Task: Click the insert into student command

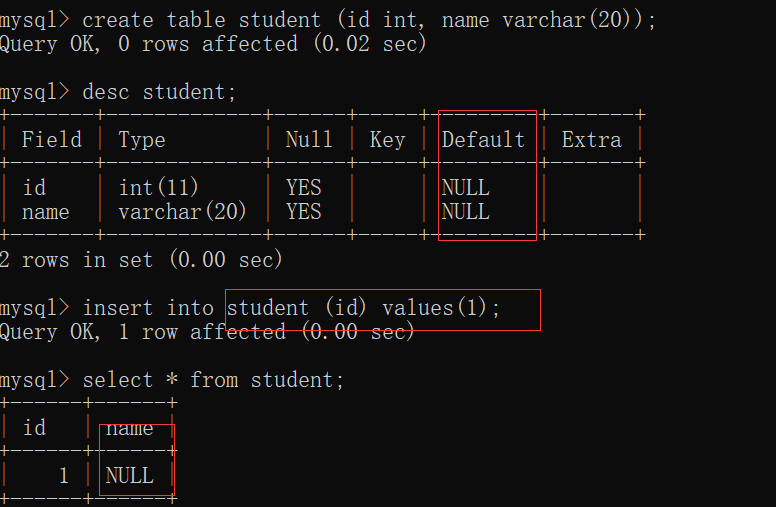Action: click(290, 308)
